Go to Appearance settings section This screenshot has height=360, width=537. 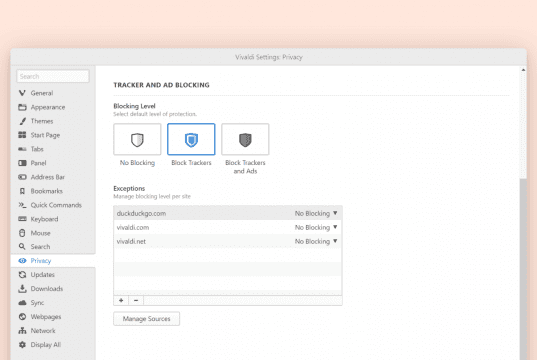pos(48,107)
